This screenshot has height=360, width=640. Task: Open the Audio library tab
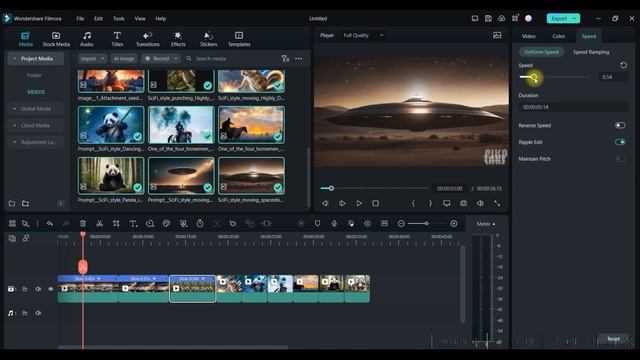(87, 39)
